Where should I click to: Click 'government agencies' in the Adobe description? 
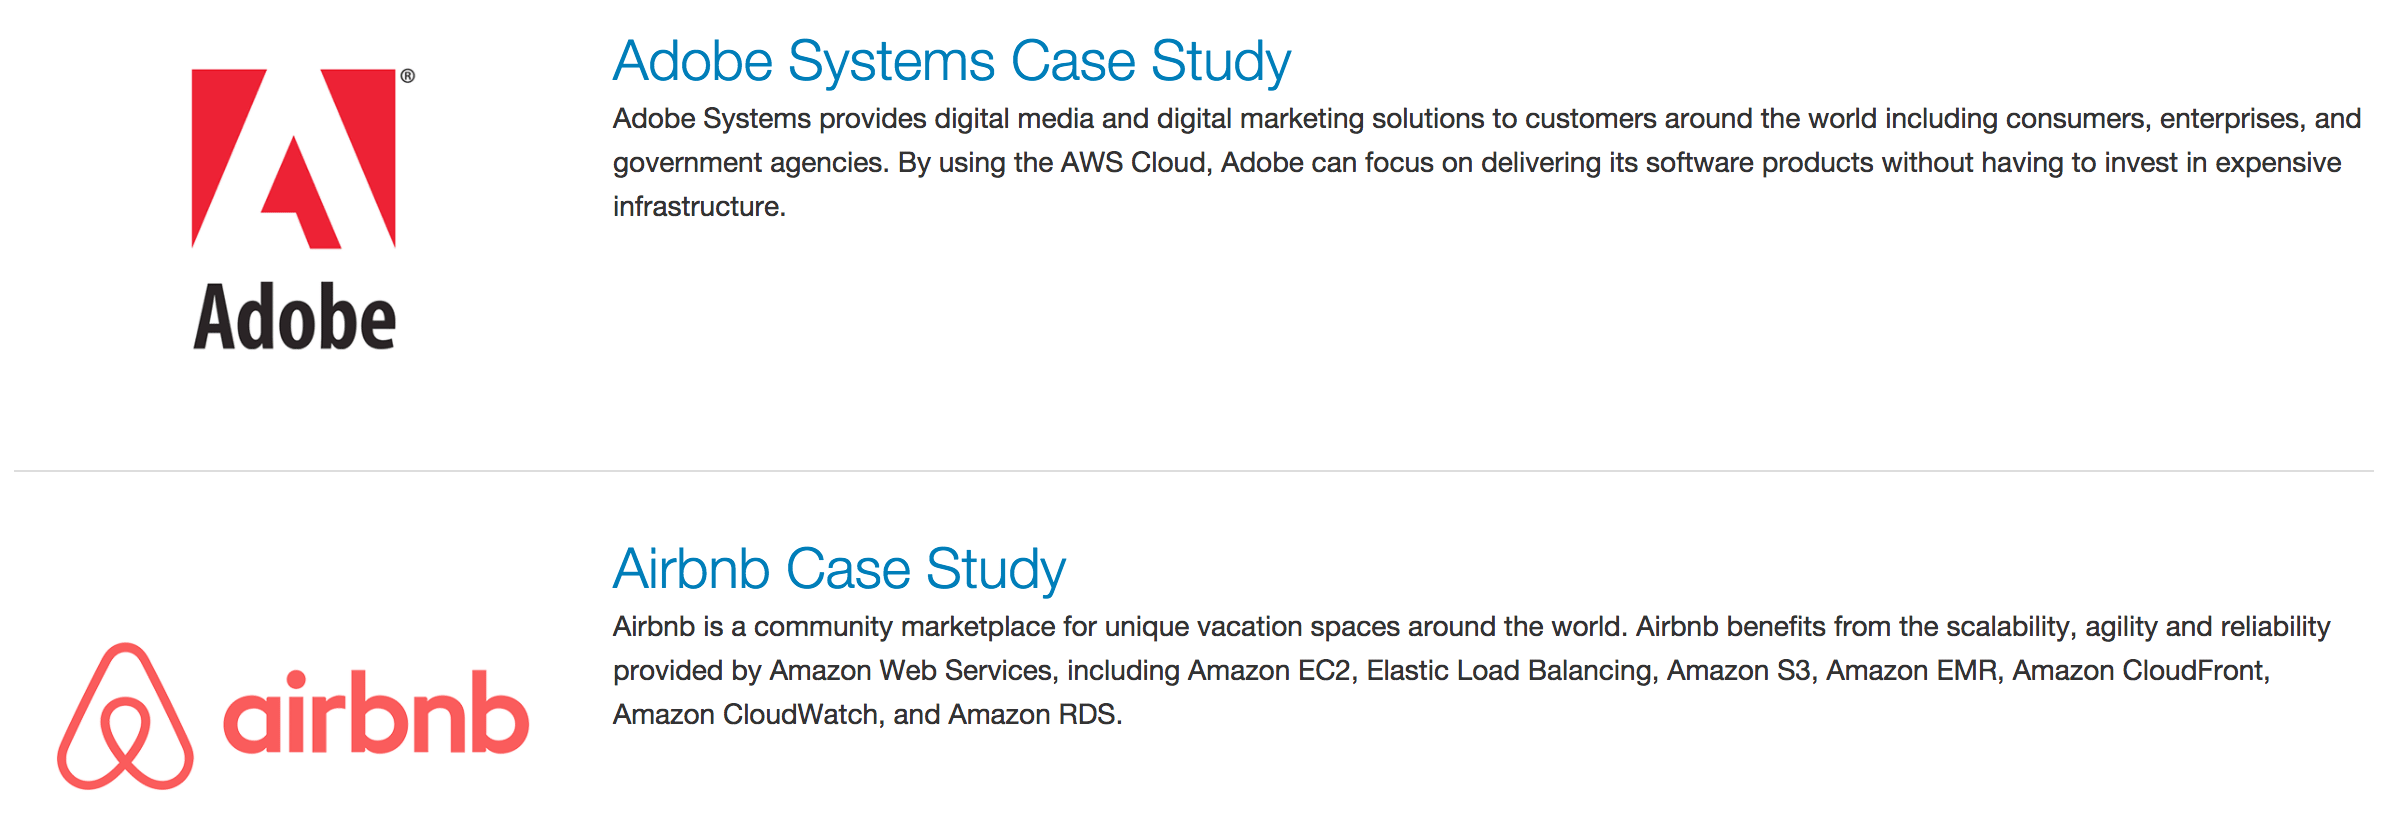point(748,163)
